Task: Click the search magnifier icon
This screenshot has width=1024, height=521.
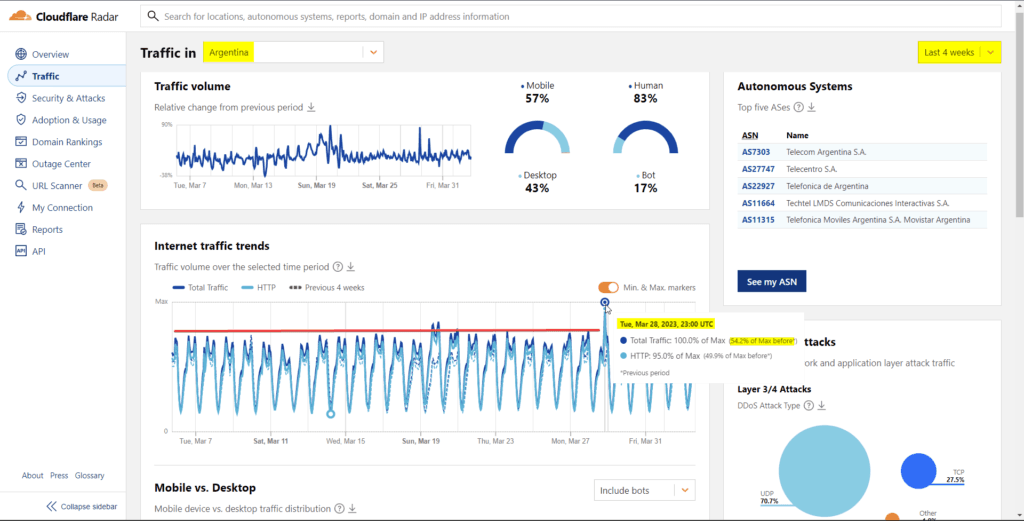Action: [152, 16]
